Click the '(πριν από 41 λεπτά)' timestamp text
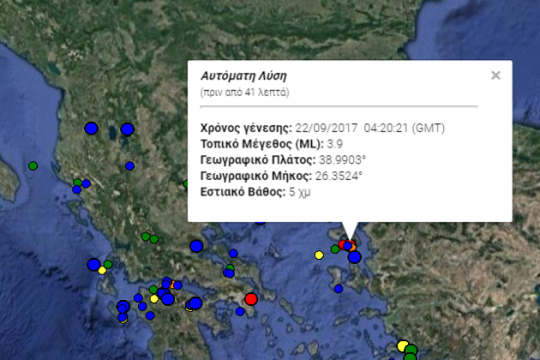The width and height of the screenshot is (540, 360). tap(245, 92)
